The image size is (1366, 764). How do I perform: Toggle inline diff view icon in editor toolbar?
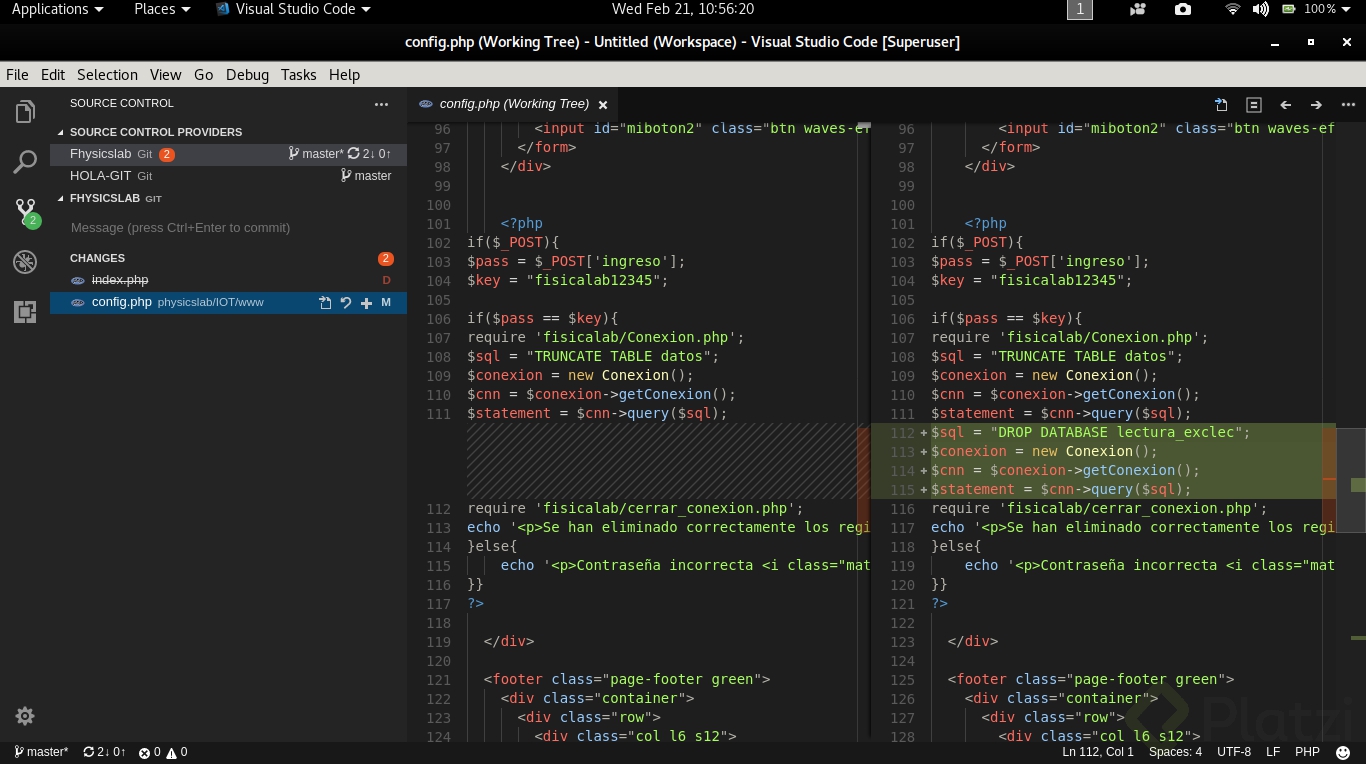point(1254,104)
